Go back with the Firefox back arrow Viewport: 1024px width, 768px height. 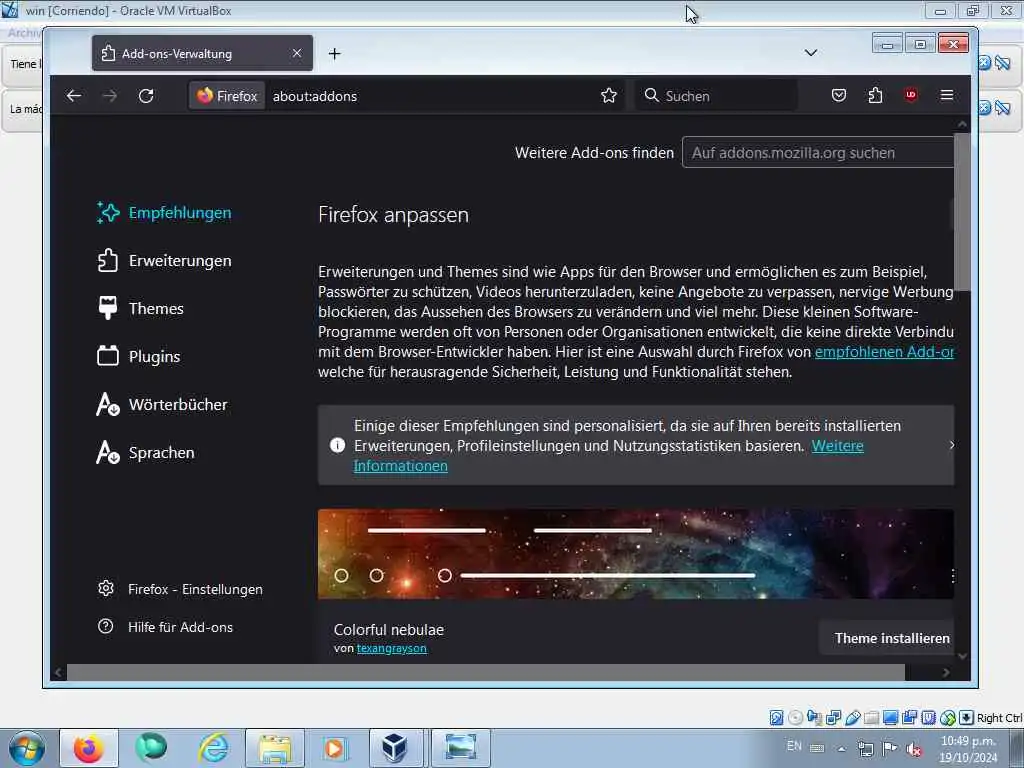[x=74, y=96]
